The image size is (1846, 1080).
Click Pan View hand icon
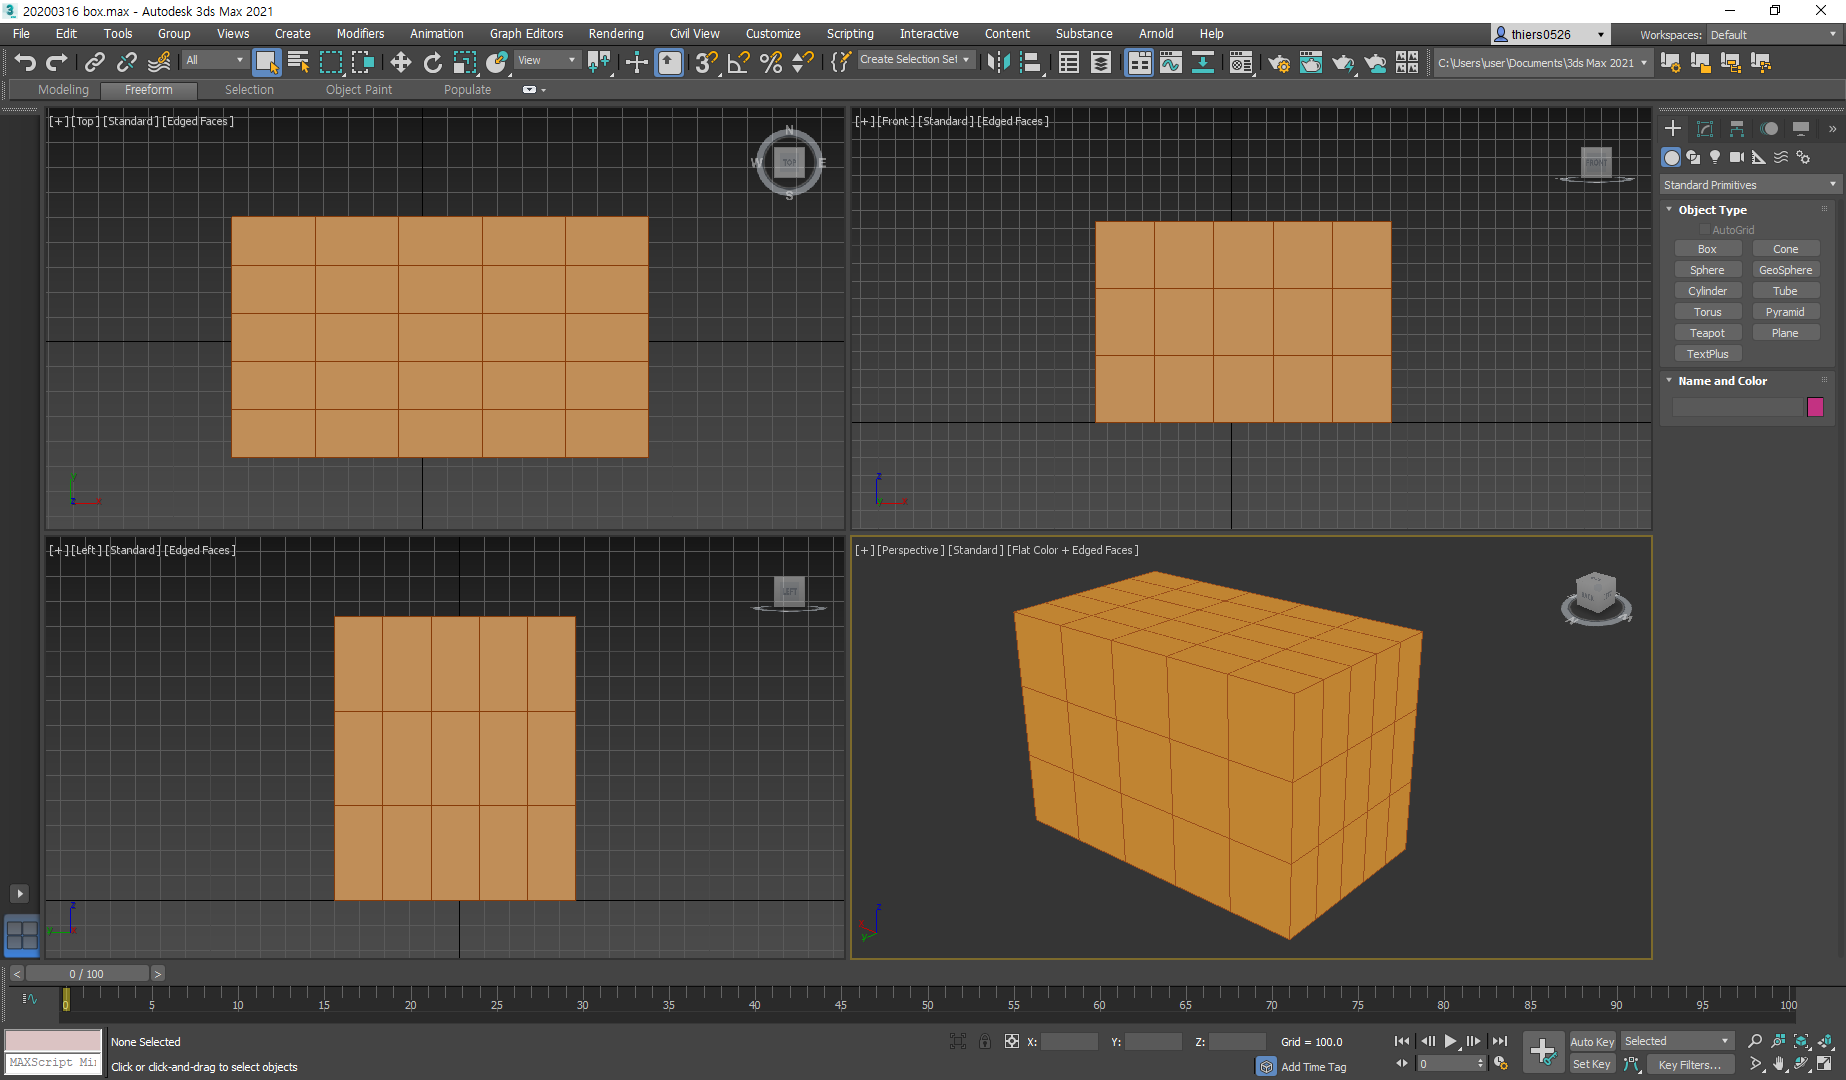[x=1779, y=1064]
